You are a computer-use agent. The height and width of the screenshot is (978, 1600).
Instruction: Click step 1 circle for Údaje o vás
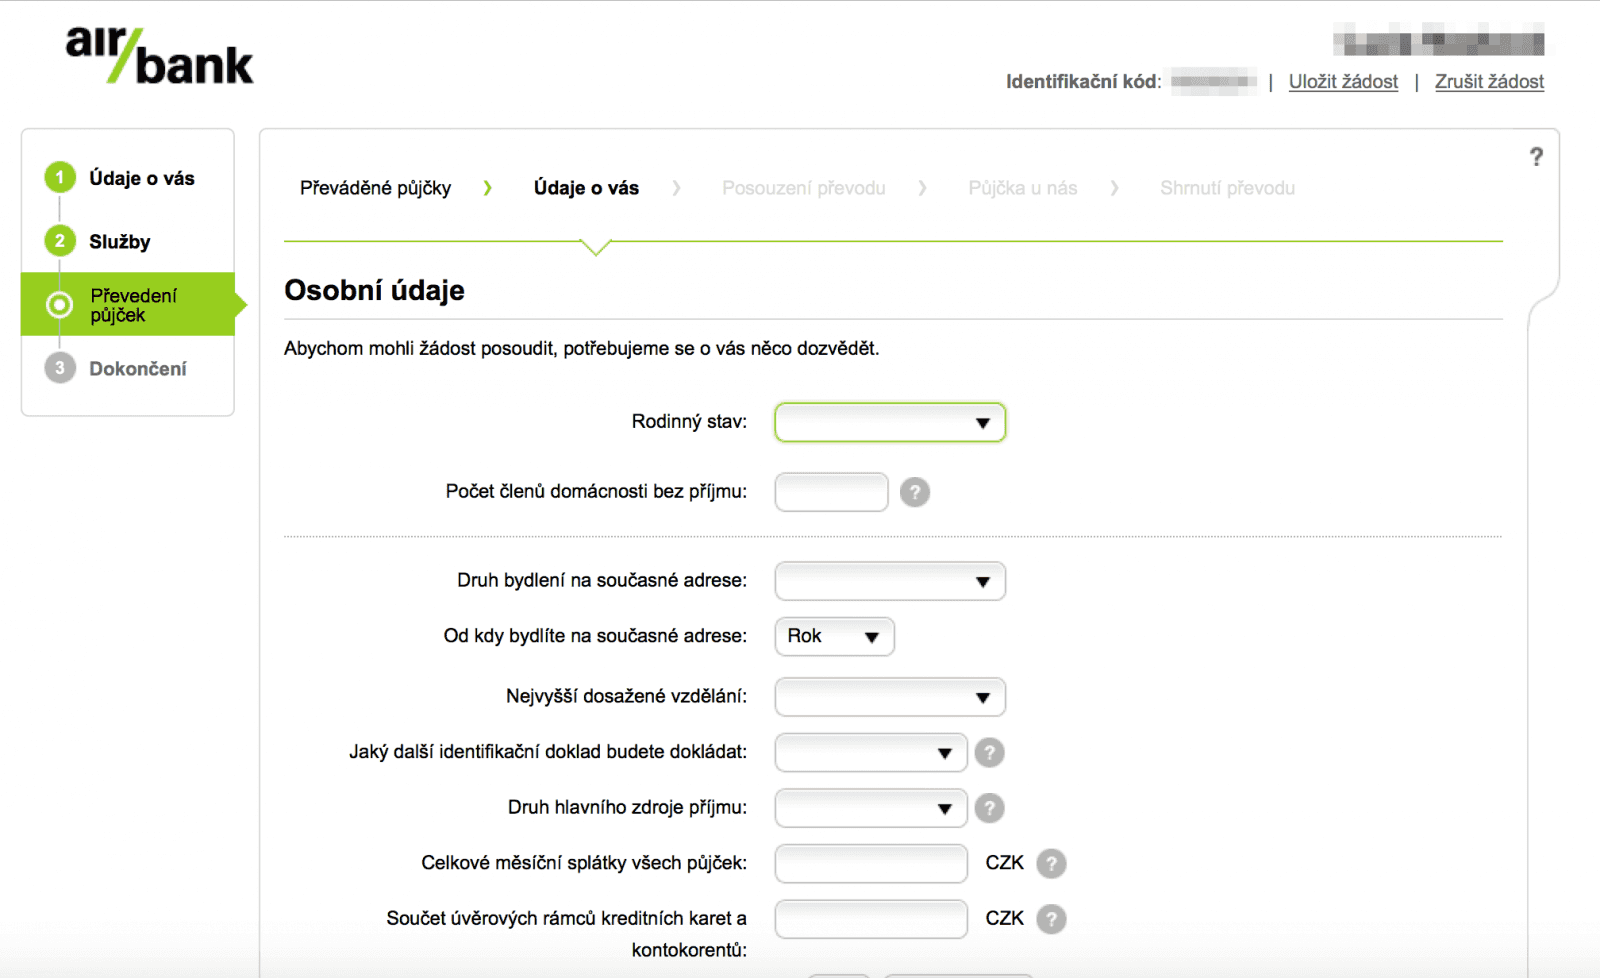(x=60, y=178)
